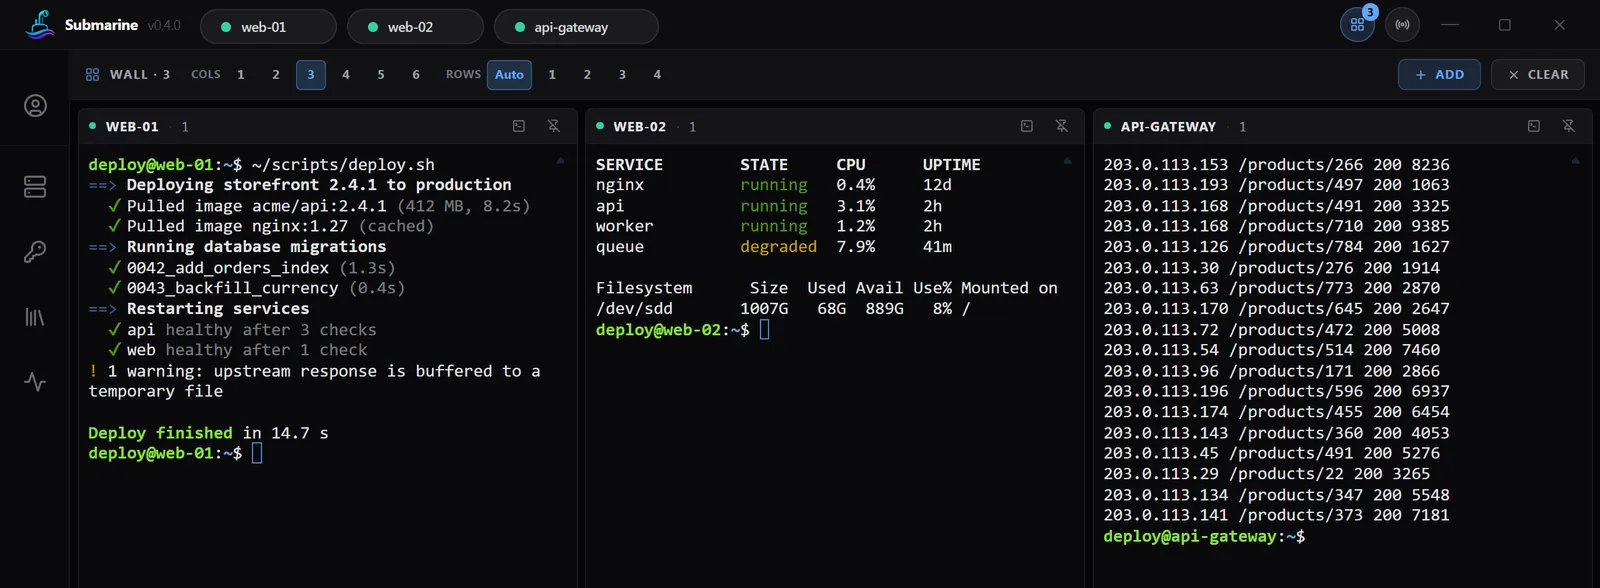This screenshot has width=1600, height=588.
Task: Set wall rows to 2
Action: 587,75
